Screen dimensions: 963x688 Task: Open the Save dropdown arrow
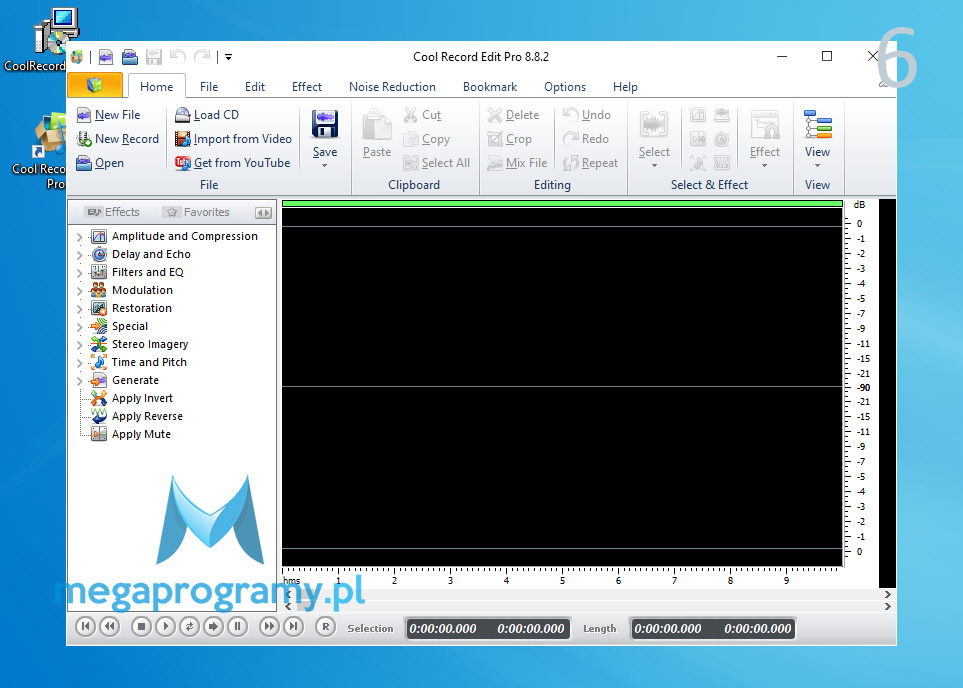(325, 165)
